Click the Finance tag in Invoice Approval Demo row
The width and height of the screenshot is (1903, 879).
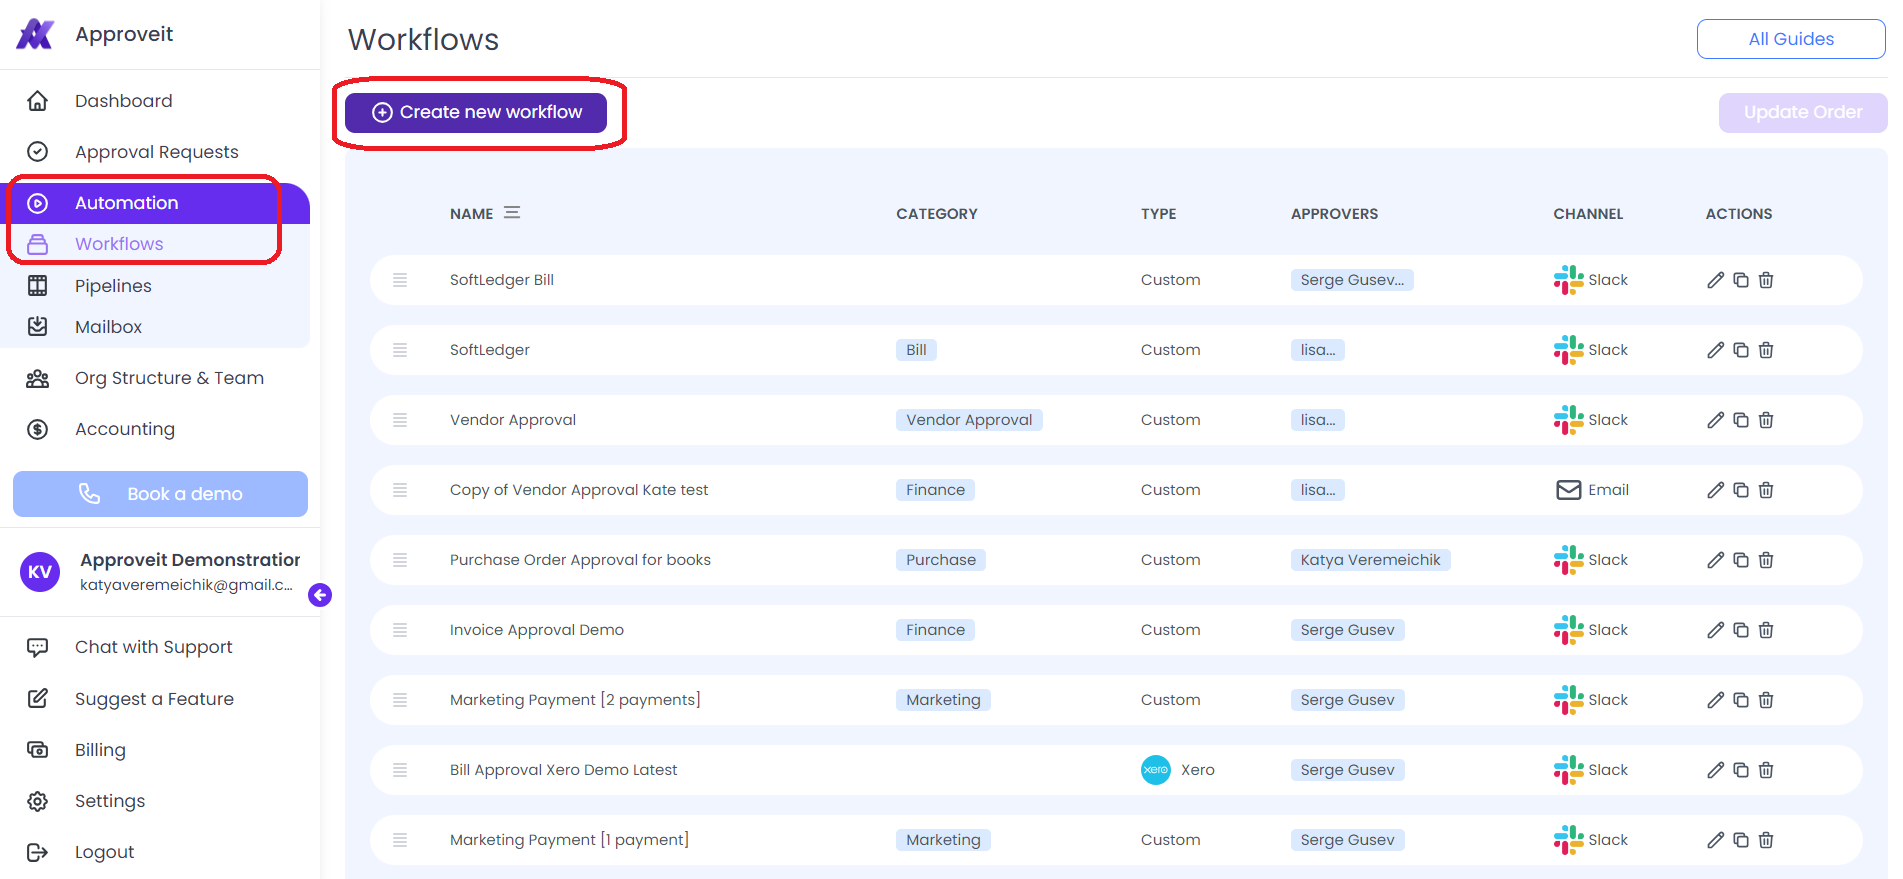point(935,630)
